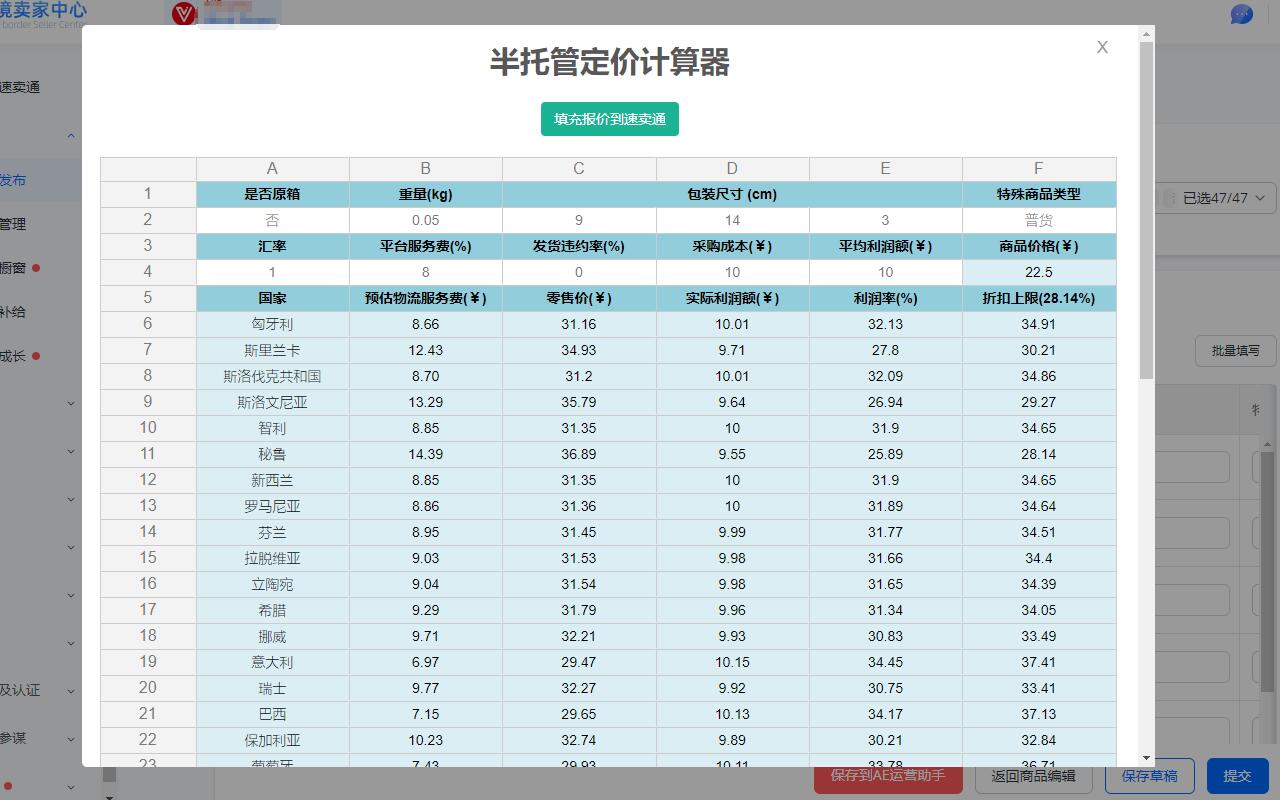Click the 秘鲁 country cell
Screen dimensions: 1280x800
click(272, 454)
